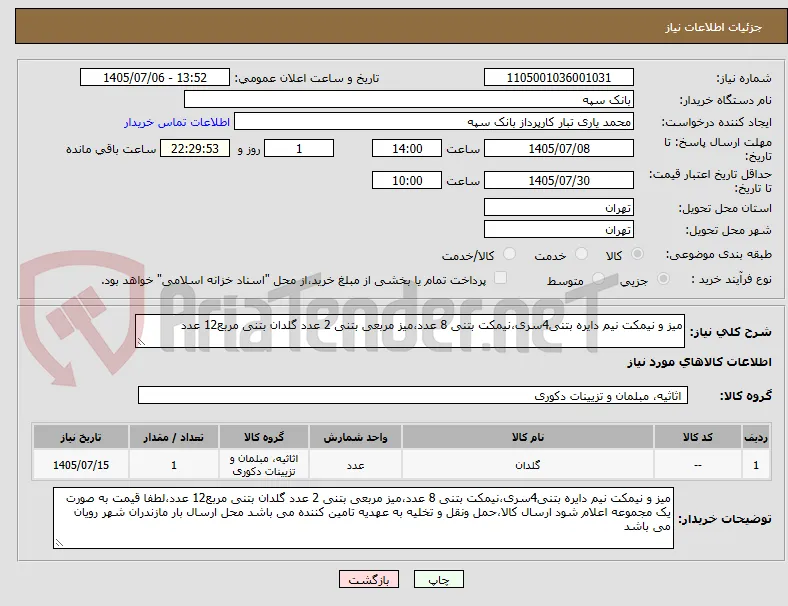This screenshot has height=606, width=788.
Task: Click the کد کالا column header
Action: pos(698,437)
